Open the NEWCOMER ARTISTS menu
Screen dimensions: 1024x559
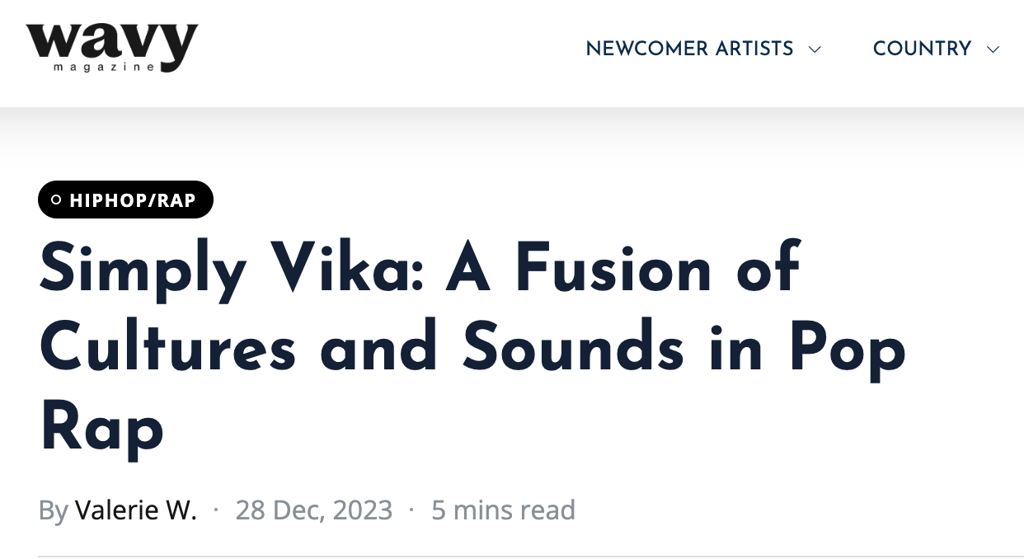pos(689,49)
